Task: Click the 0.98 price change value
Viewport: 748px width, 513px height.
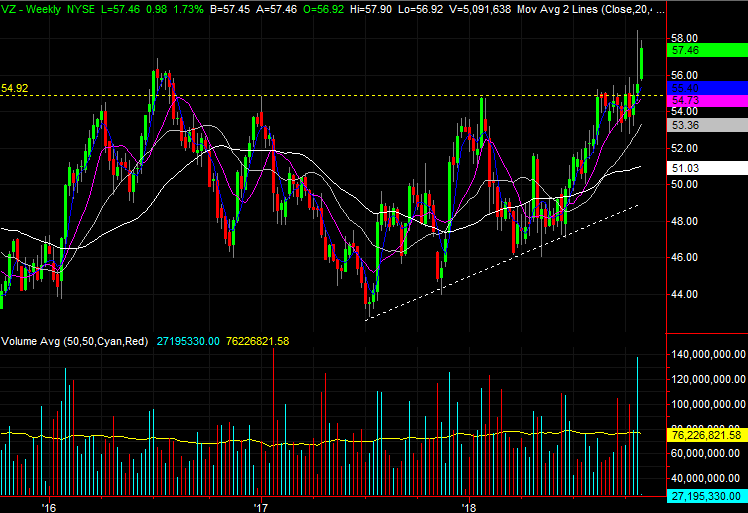Action: coord(157,9)
